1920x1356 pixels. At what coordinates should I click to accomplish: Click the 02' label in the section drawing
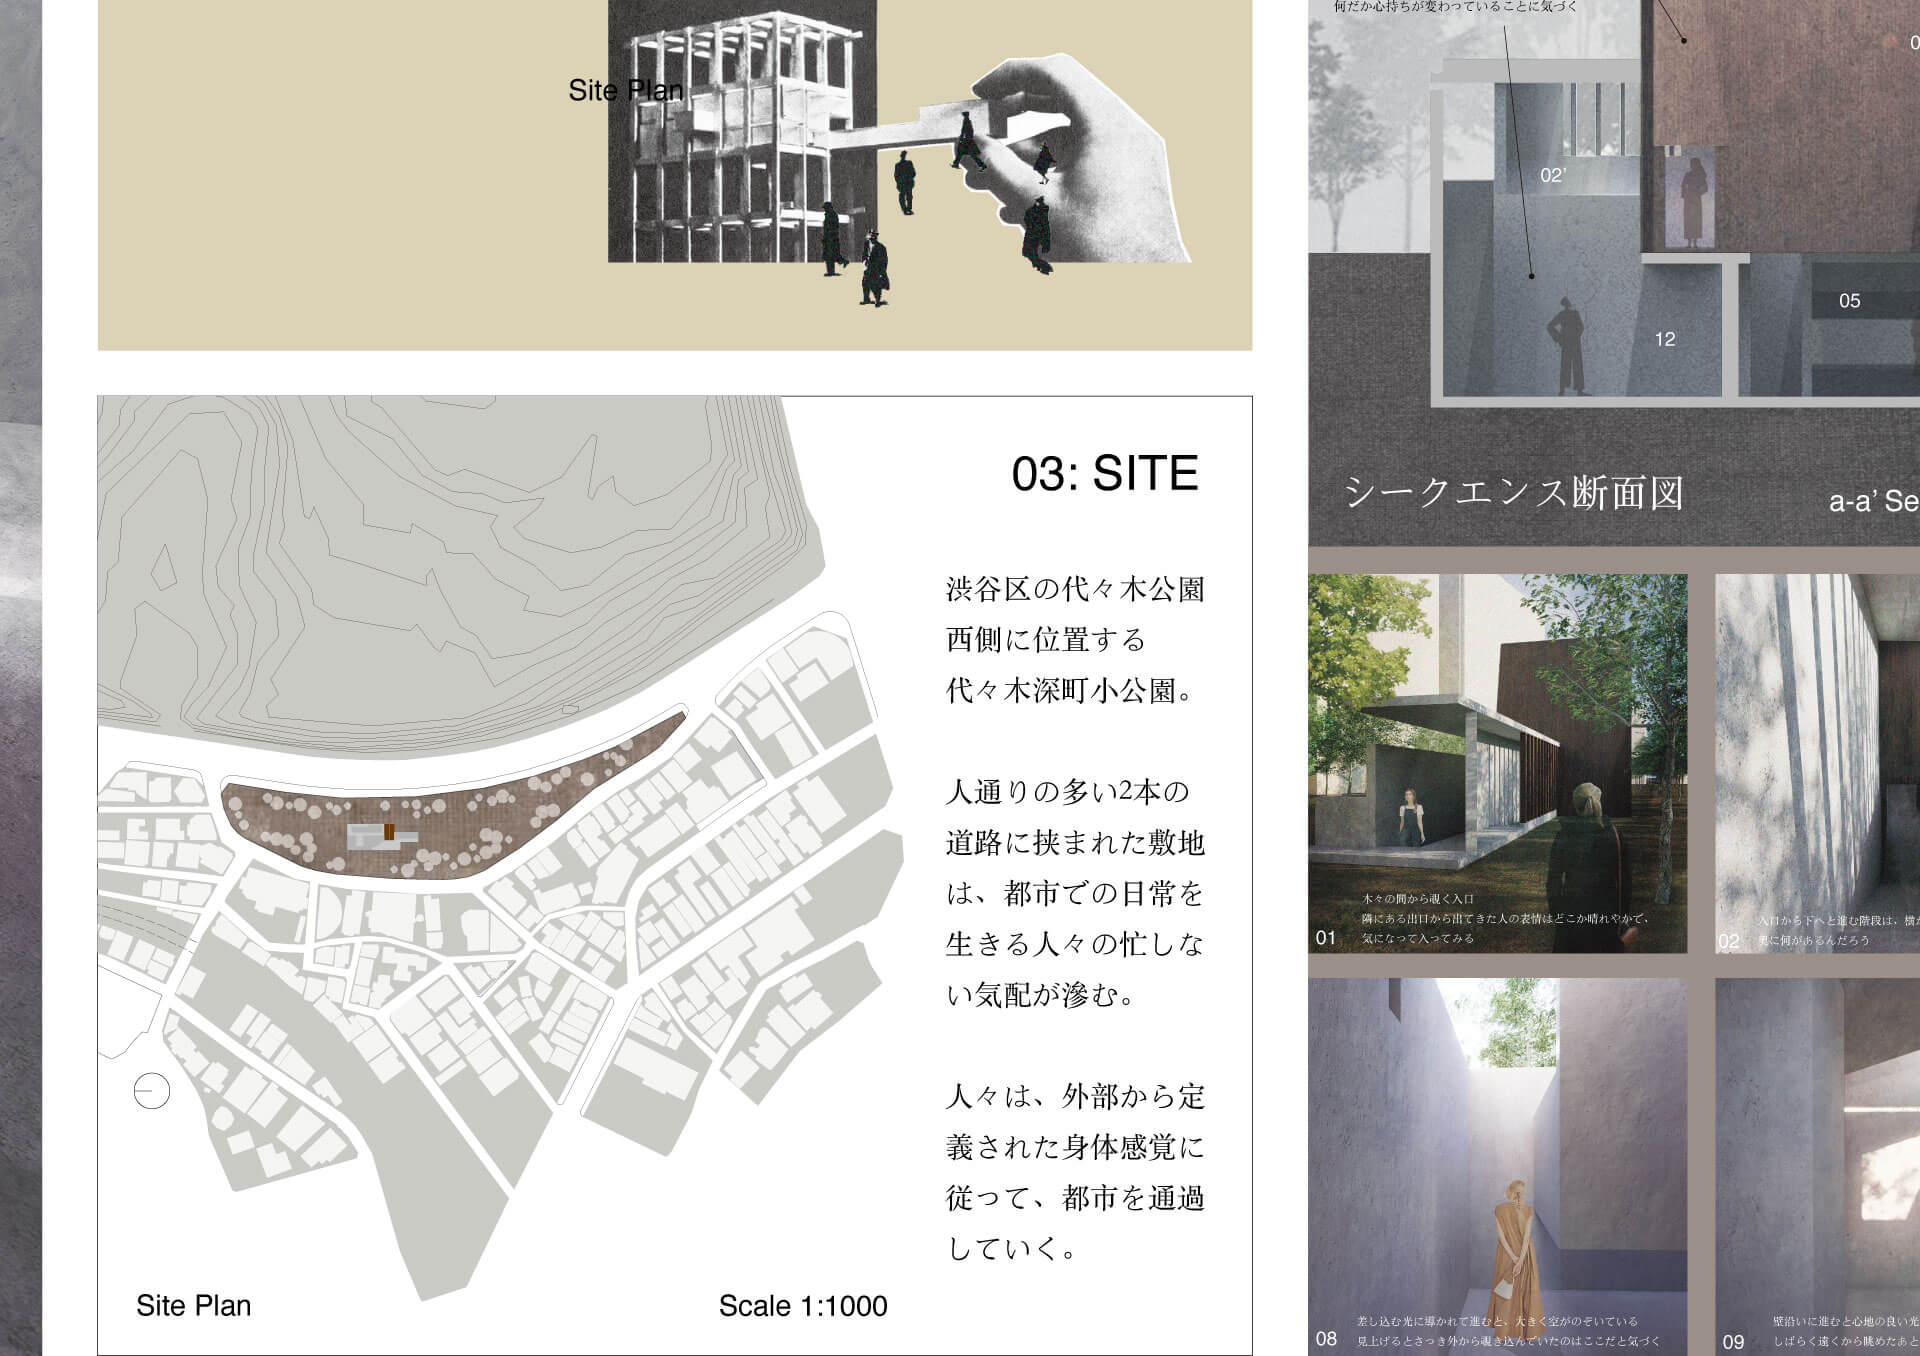click(1553, 176)
